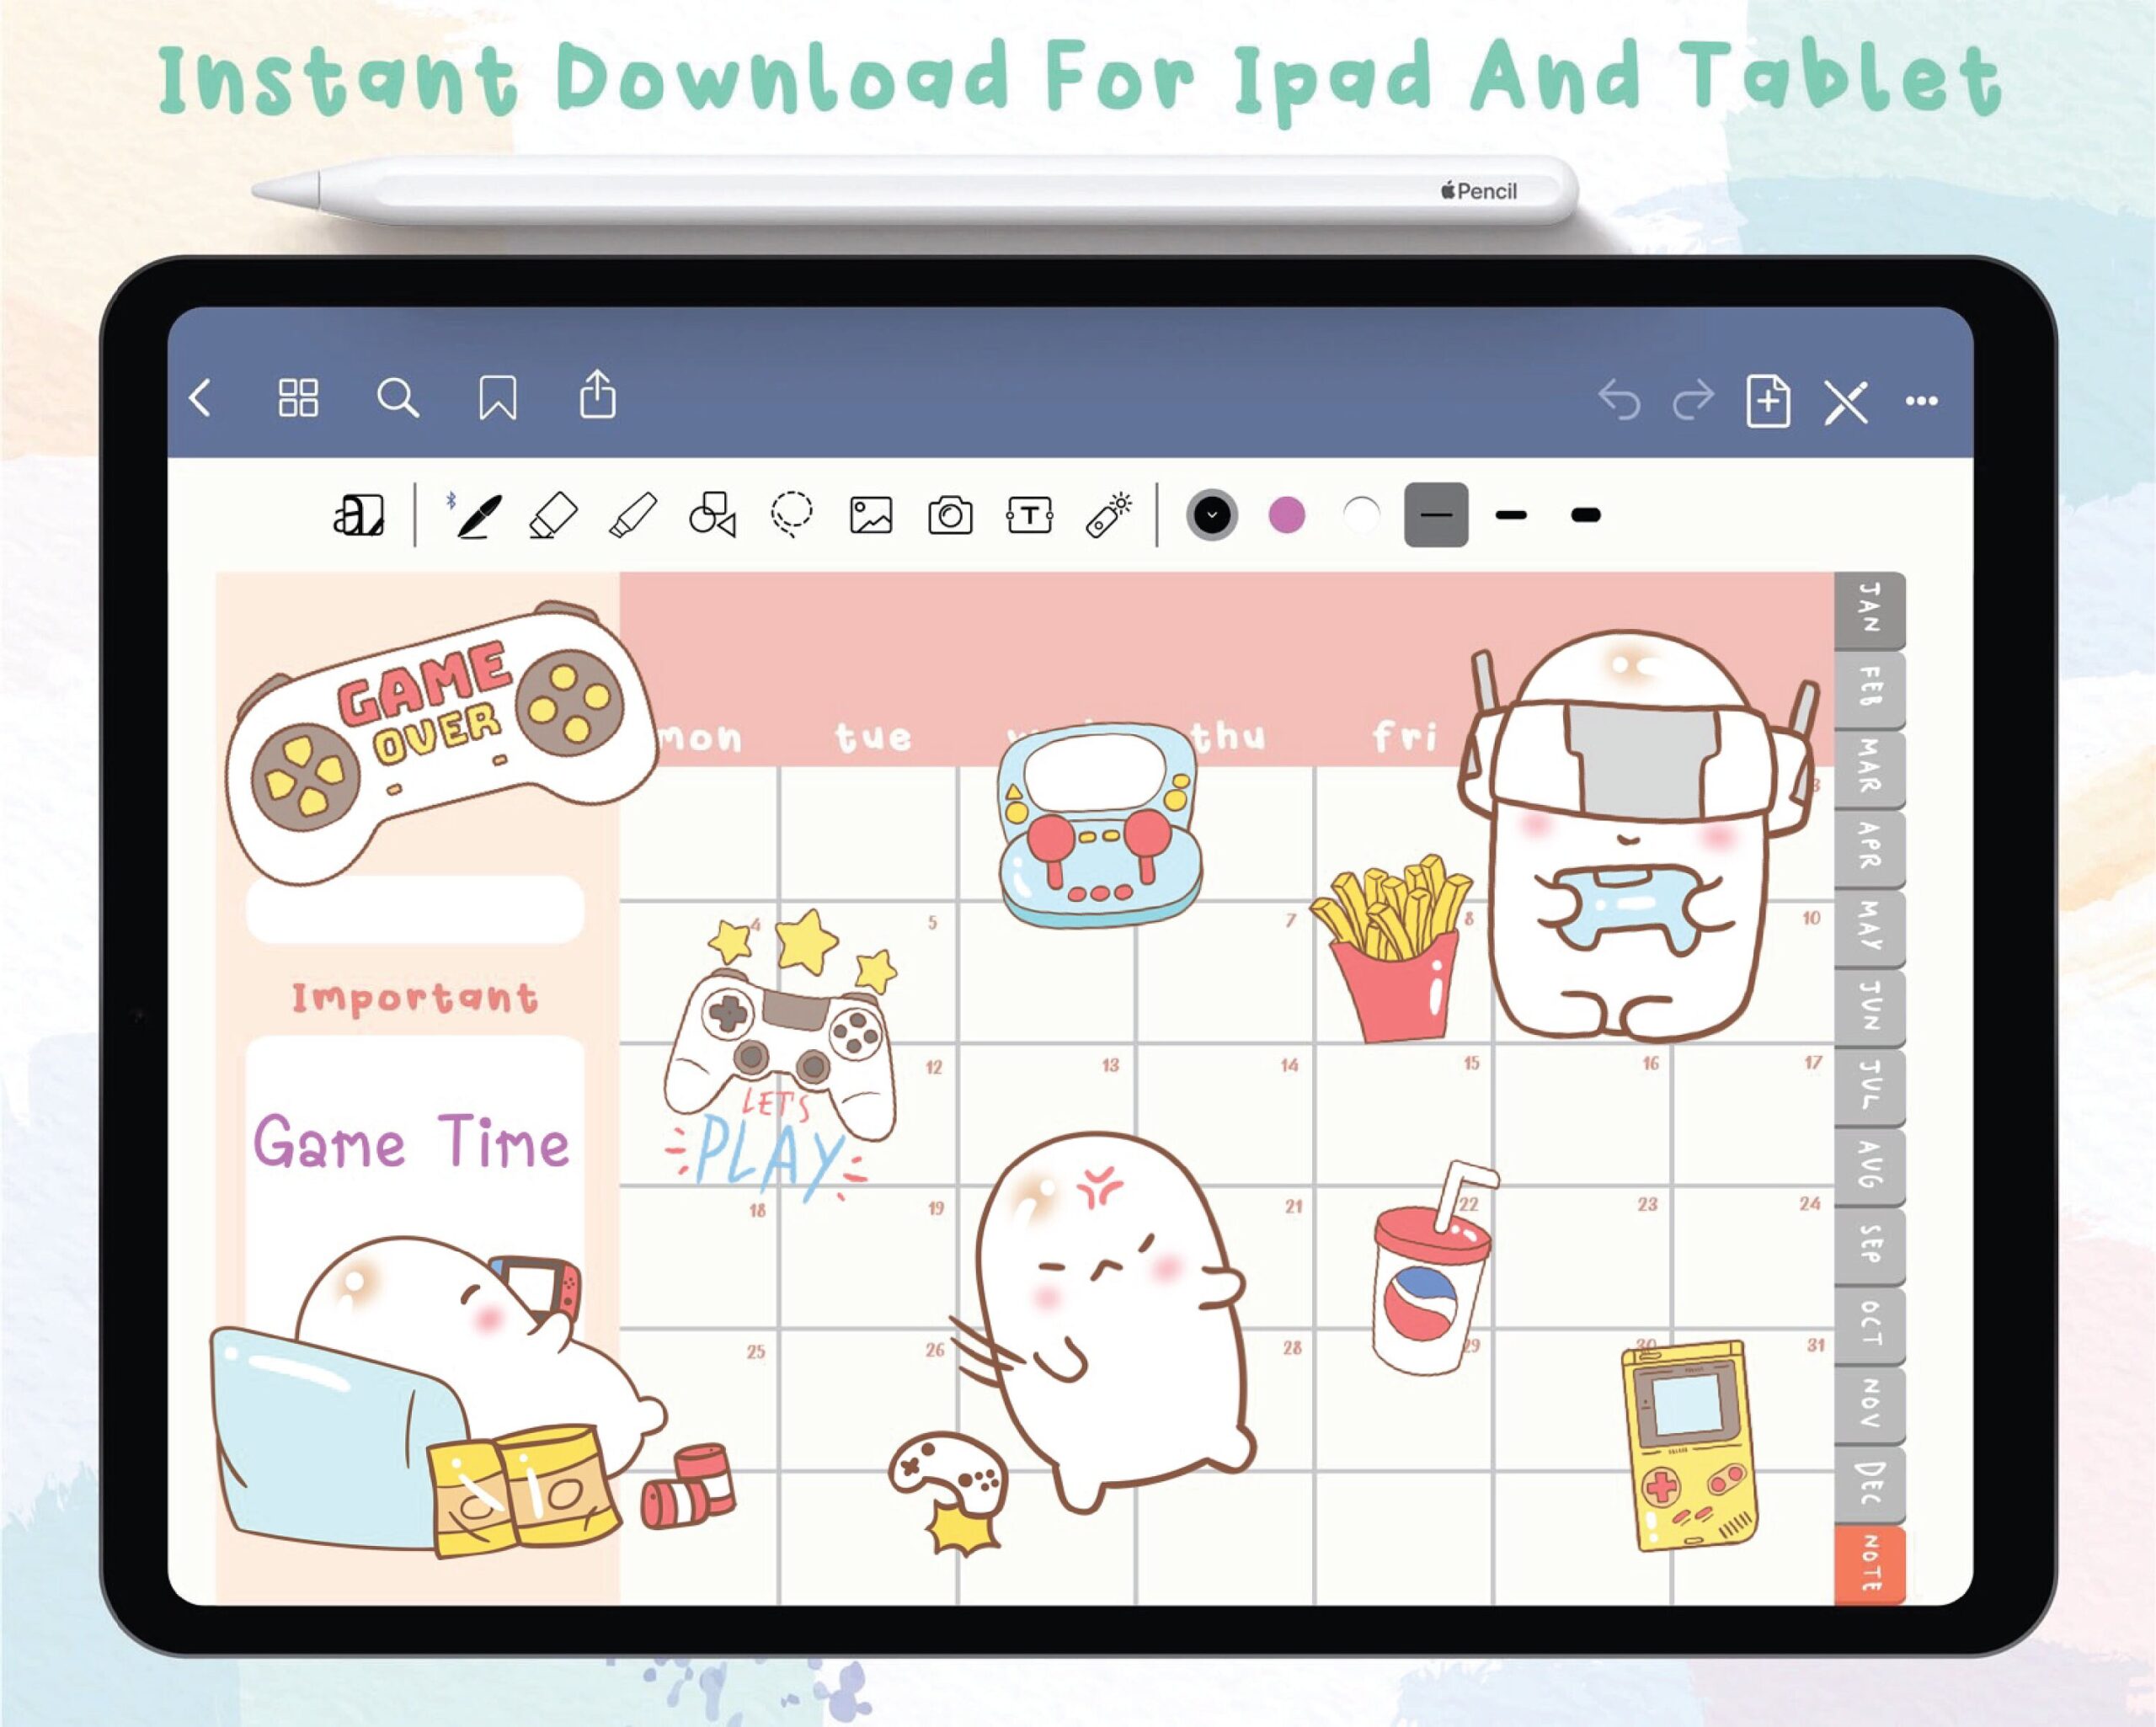Tap the 'tue' day header
This screenshot has width=2156, height=1727.
click(874, 737)
